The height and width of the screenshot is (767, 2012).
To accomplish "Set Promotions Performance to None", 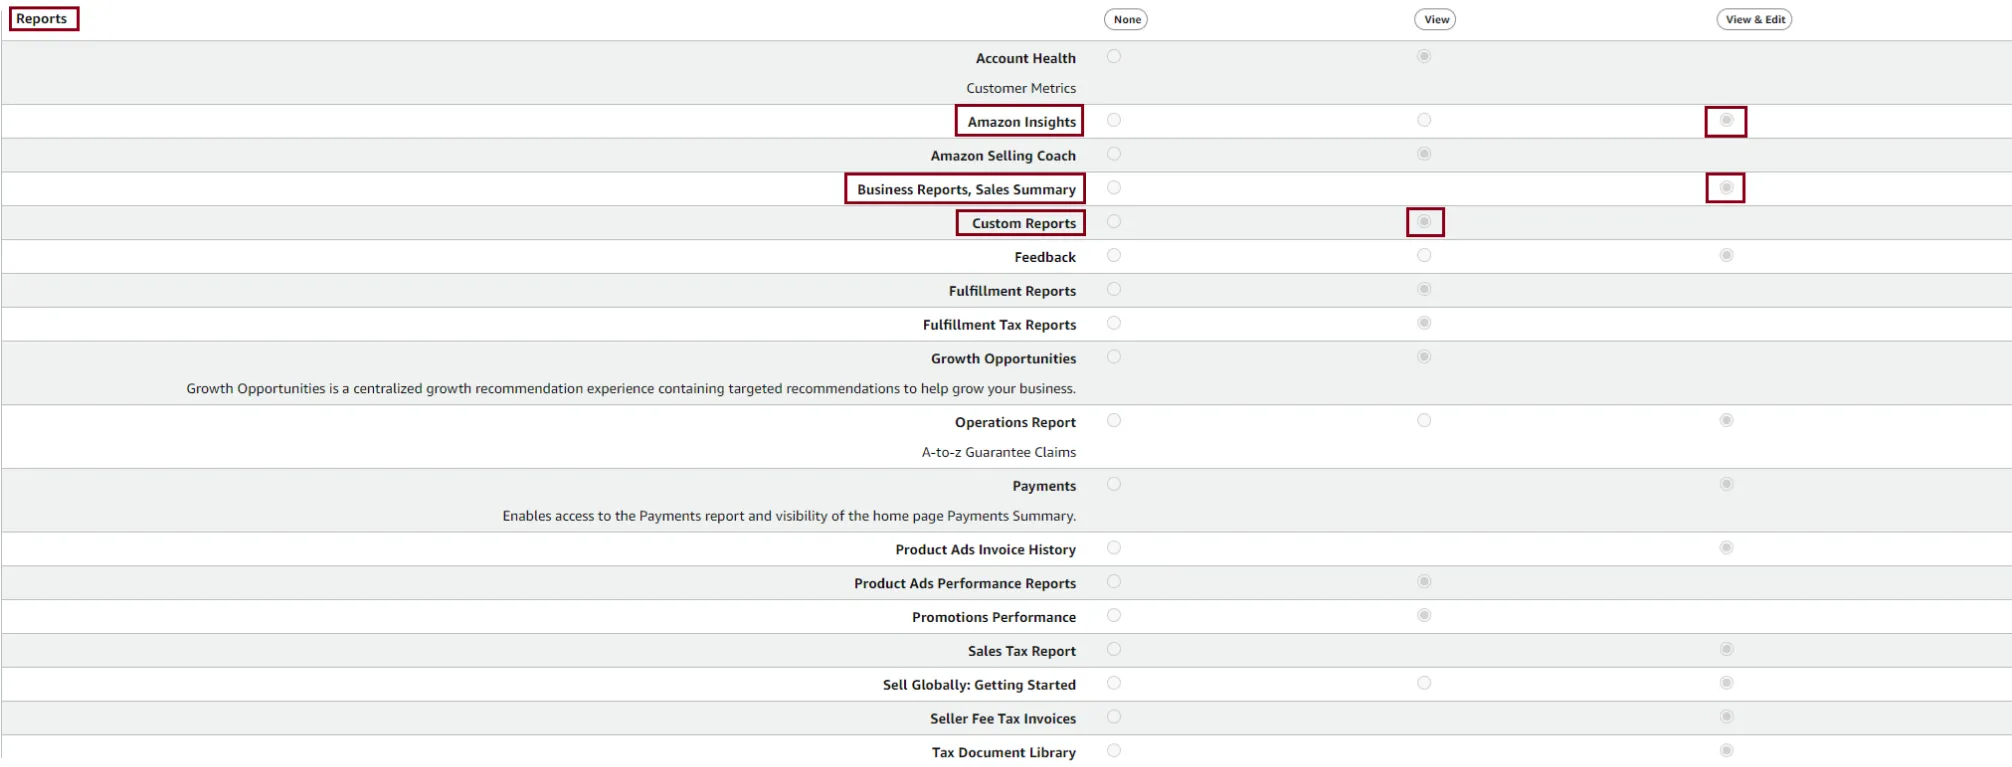I will (x=1114, y=615).
